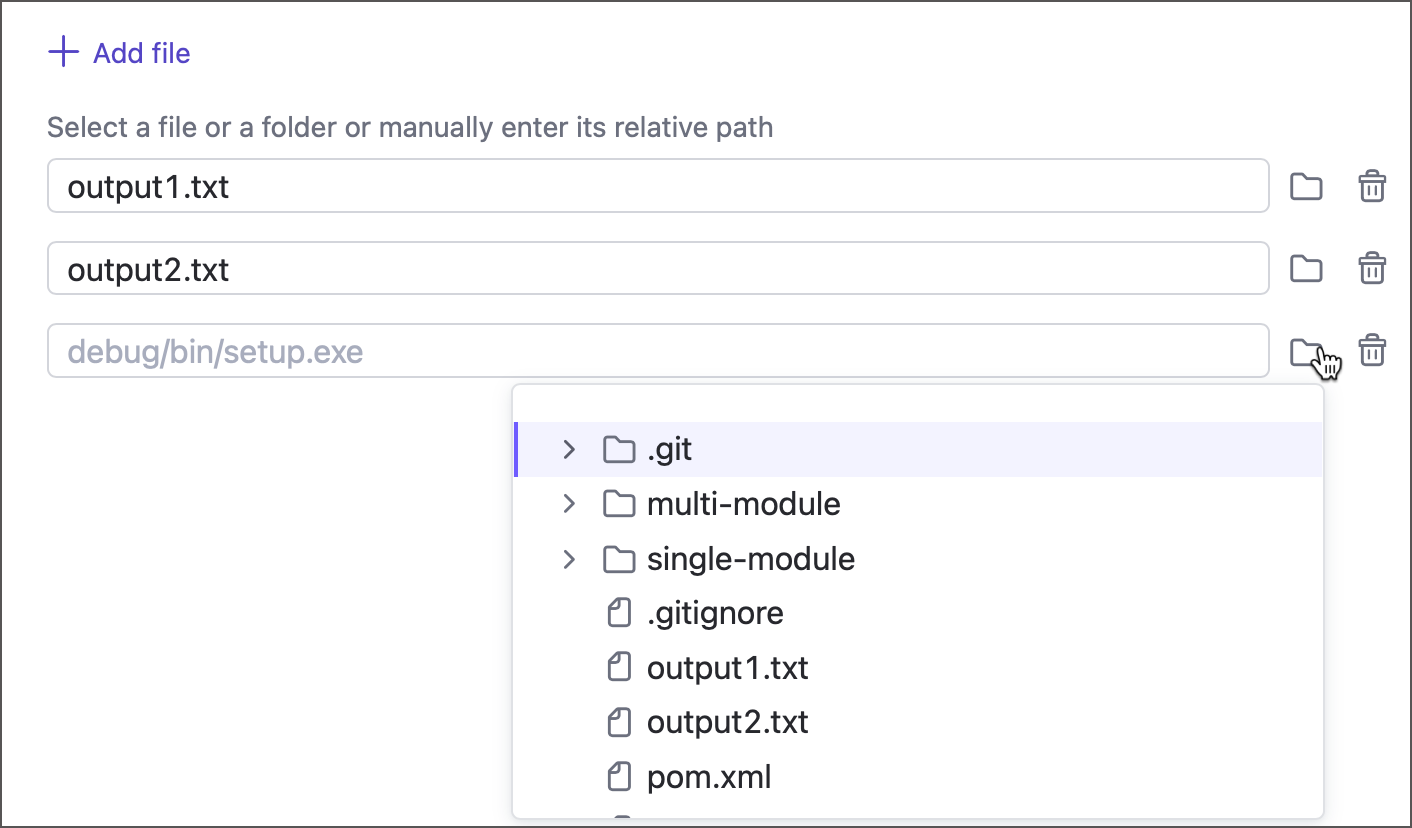Choose output2.txt in the dropdown tree

pos(918,722)
